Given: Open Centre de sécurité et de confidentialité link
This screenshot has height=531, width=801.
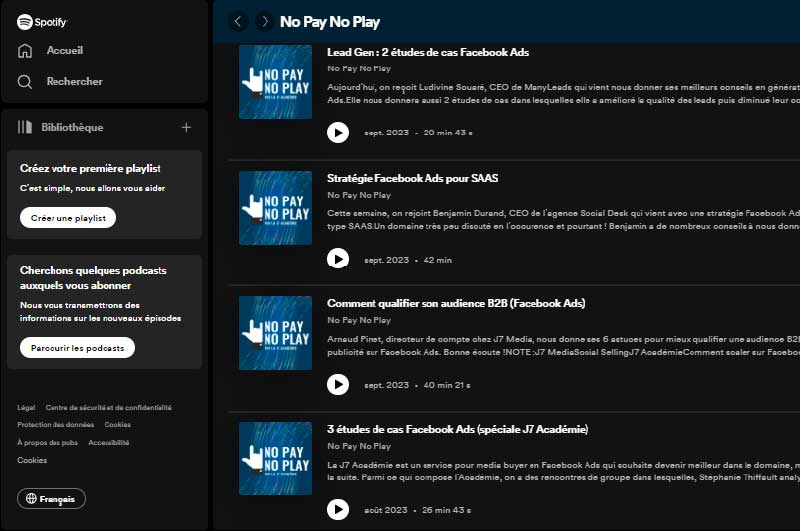Looking at the screenshot, I should [108, 407].
